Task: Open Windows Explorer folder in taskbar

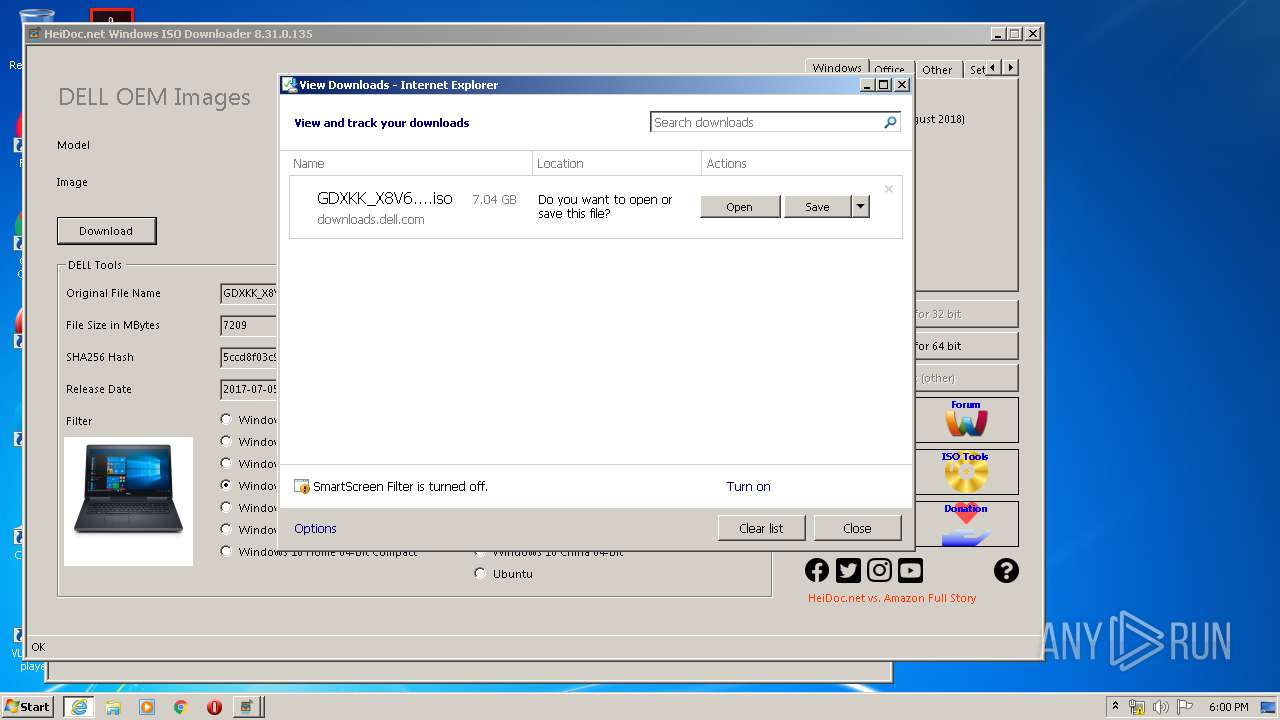Action: [x=113, y=707]
